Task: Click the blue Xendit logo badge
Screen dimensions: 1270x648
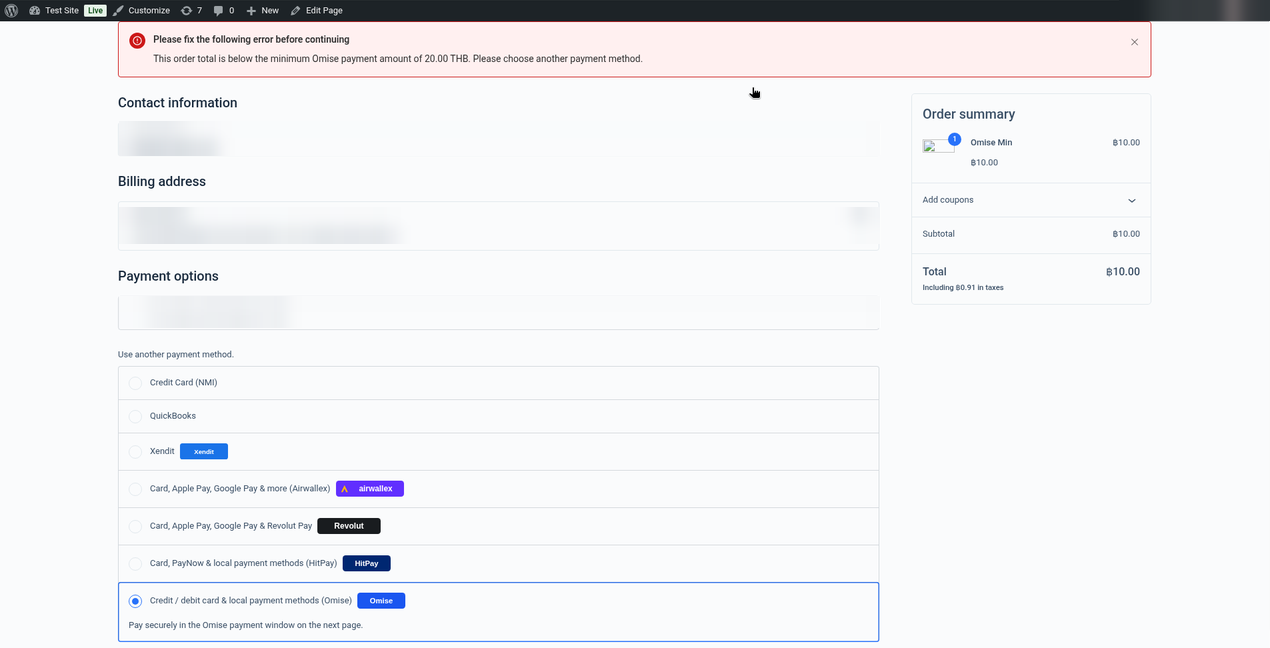Action: click(x=204, y=452)
